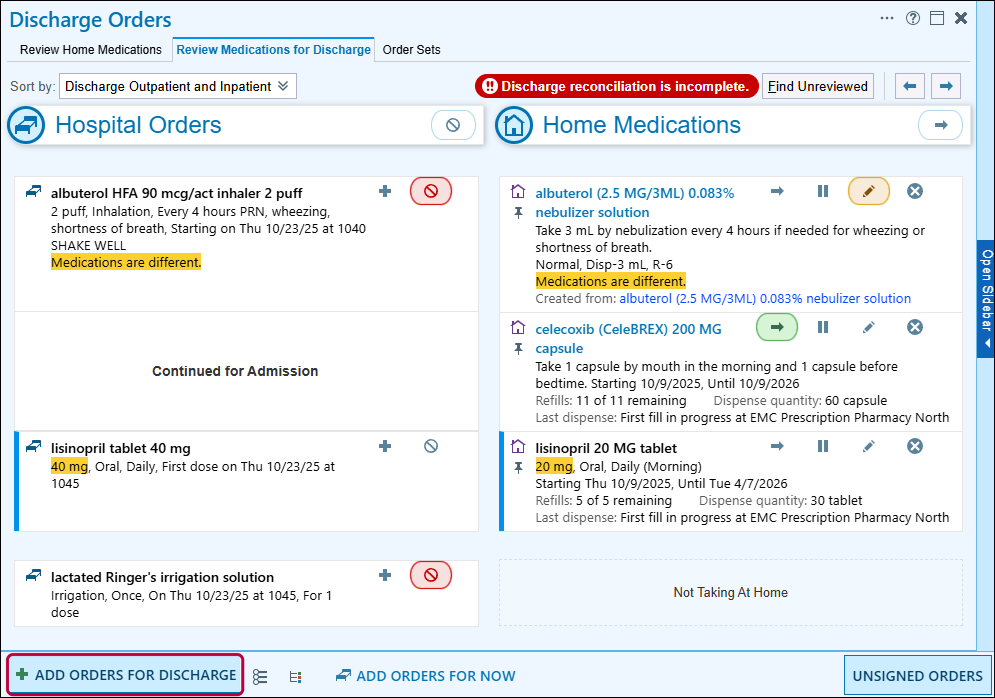995x698 pixels.
Task: Click the Home Medications house icon
Action: (513, 125)
